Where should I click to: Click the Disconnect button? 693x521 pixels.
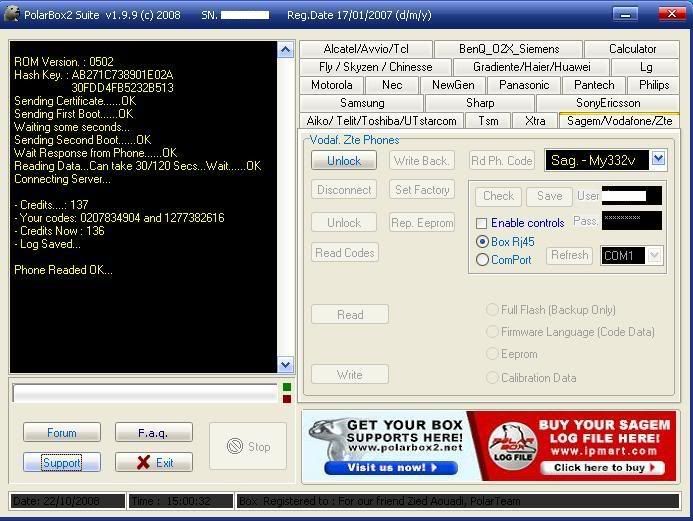344,190
